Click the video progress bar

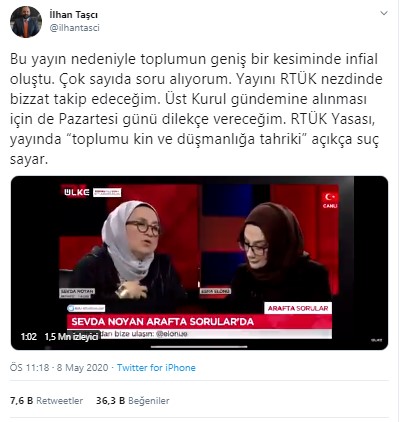click(199, 347)
